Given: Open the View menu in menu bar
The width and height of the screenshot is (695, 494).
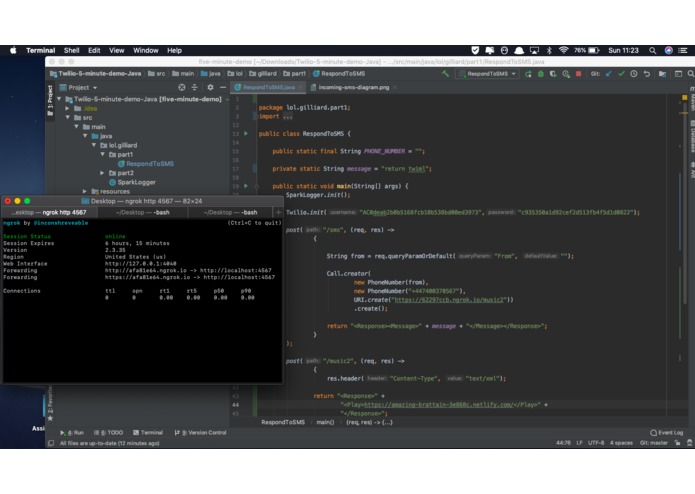Looking at the screenshot, I should (117, 51).
